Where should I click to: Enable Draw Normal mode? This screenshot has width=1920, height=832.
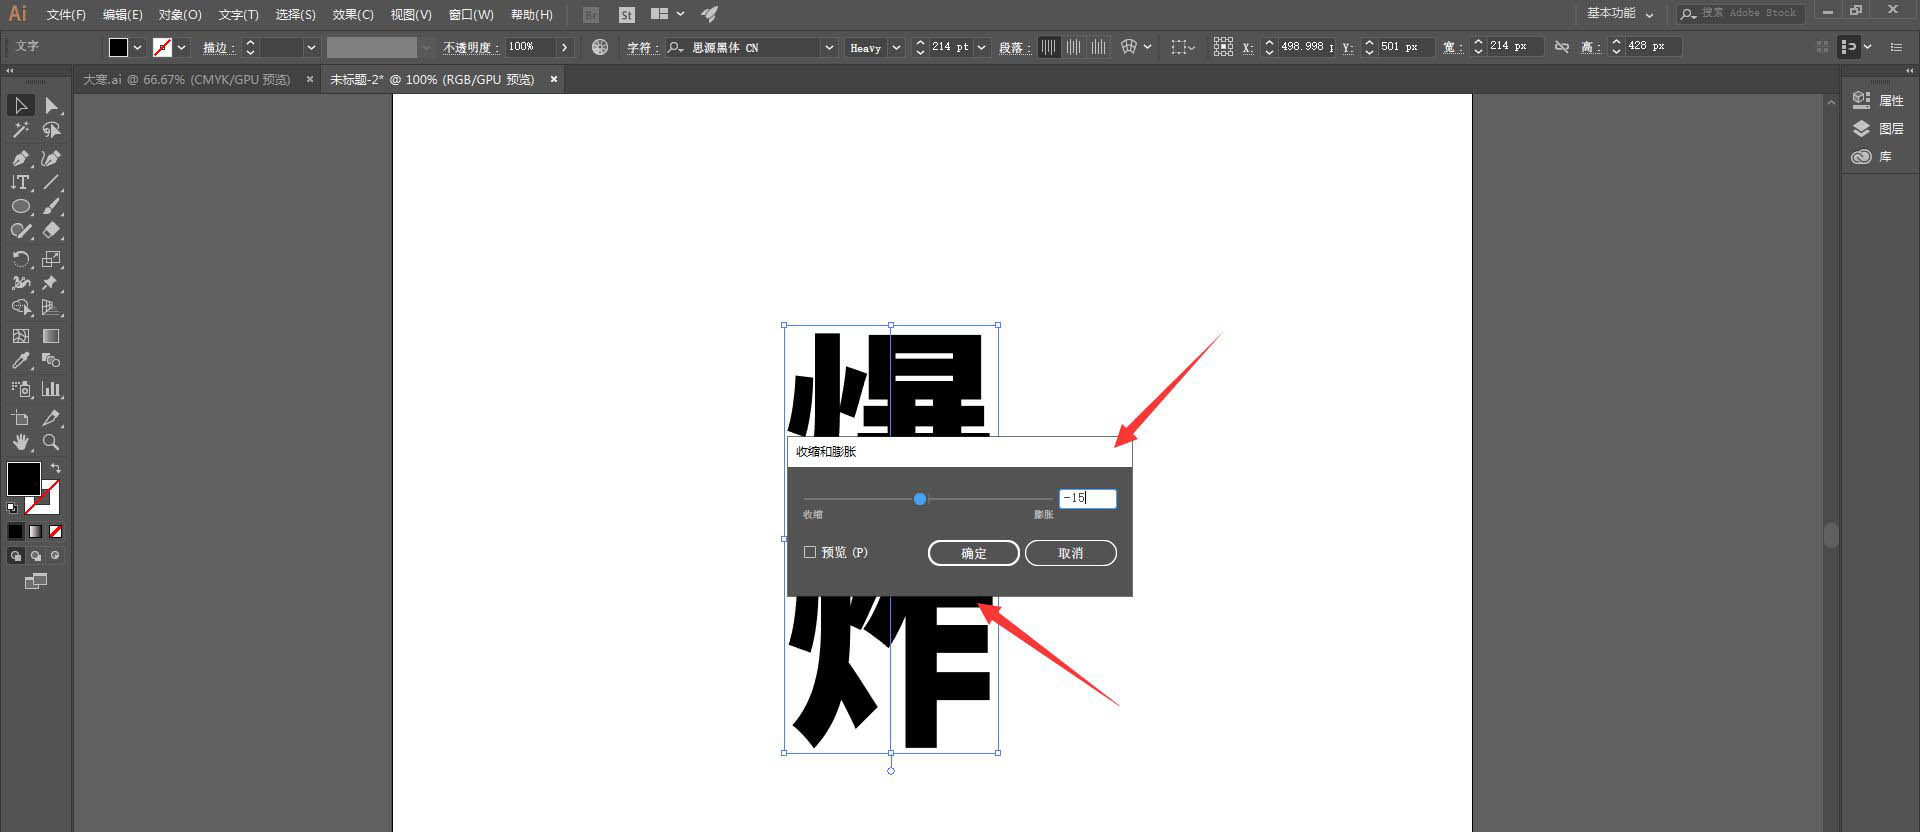pyautogui.click(x=15, y=555)
